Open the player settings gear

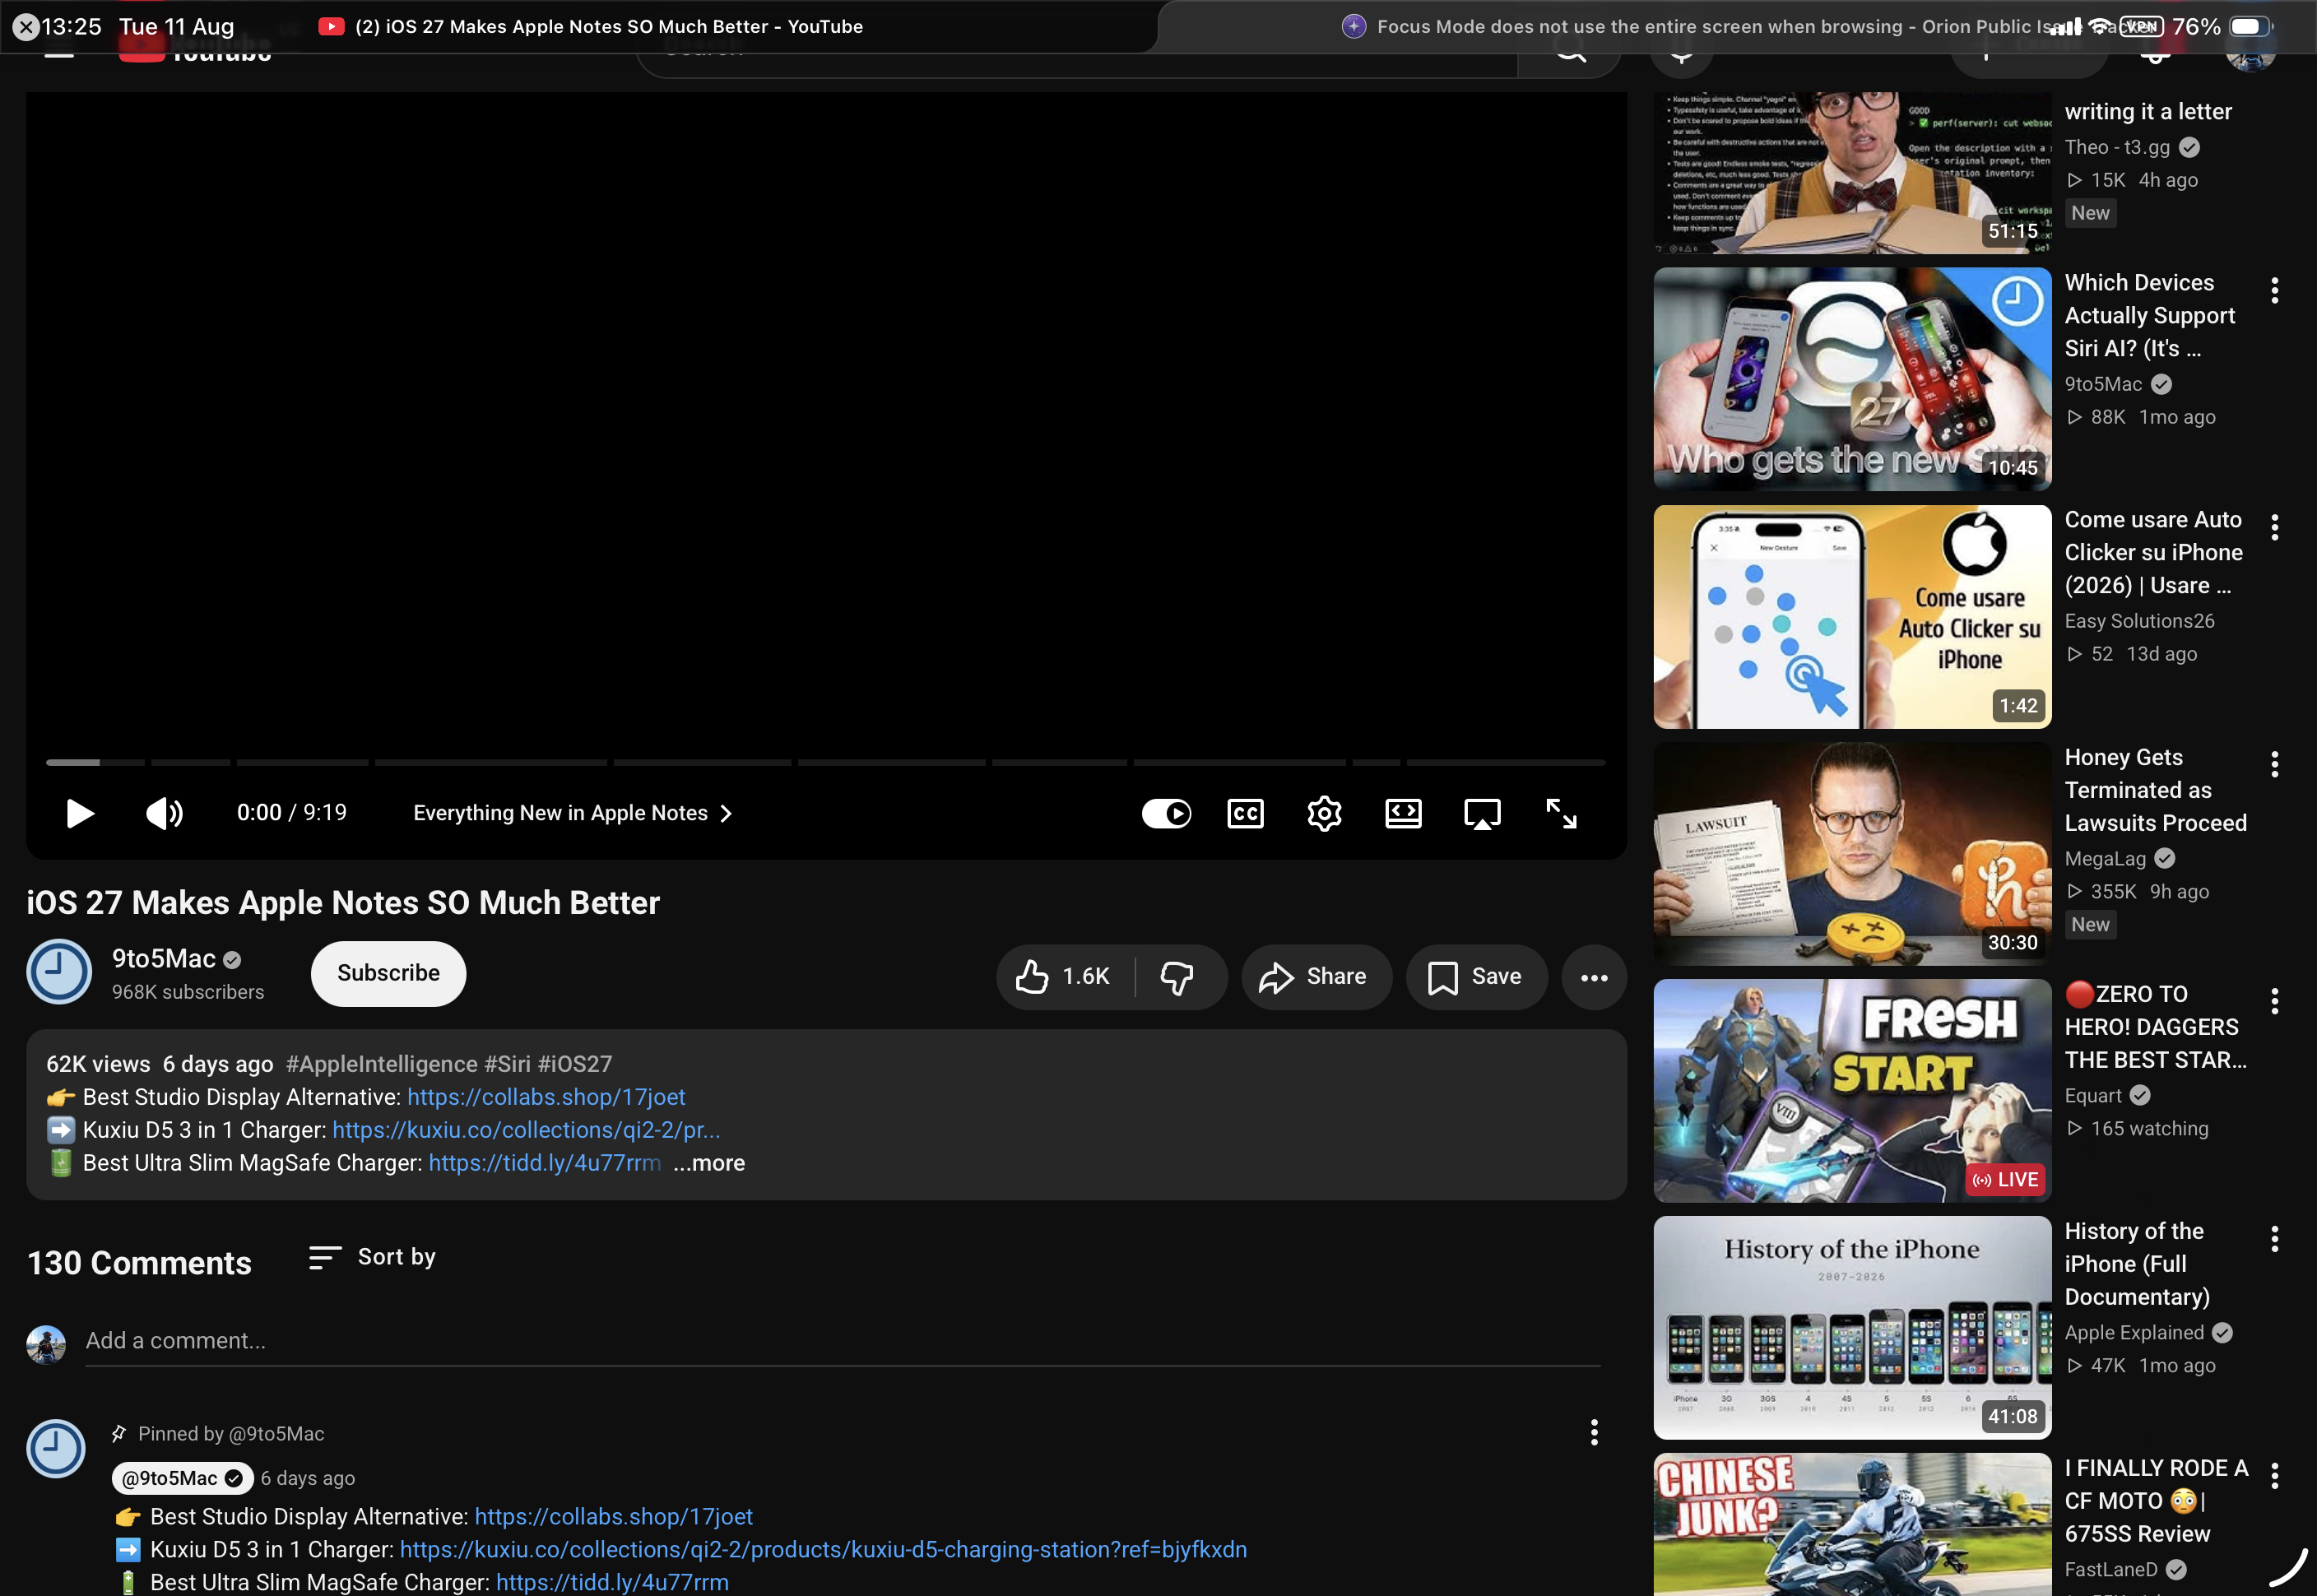pyautogui.click(x=1324, y=813)
